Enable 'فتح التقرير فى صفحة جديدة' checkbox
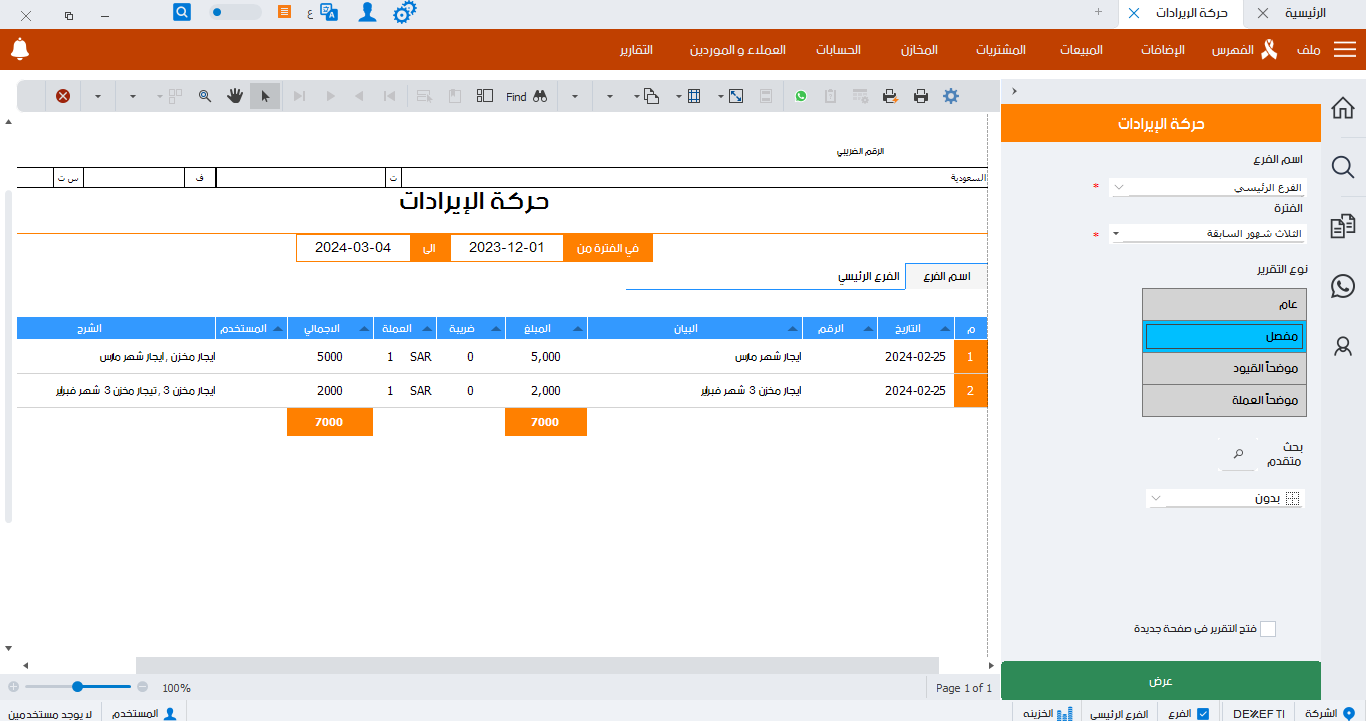 (1268, 629)
